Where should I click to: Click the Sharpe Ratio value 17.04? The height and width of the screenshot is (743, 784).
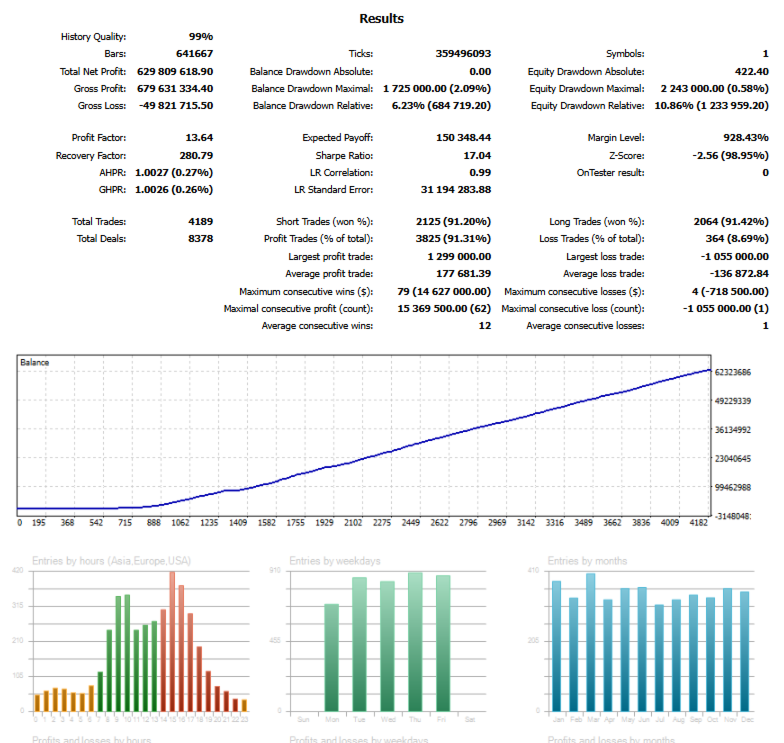click(x=477, y=156)
